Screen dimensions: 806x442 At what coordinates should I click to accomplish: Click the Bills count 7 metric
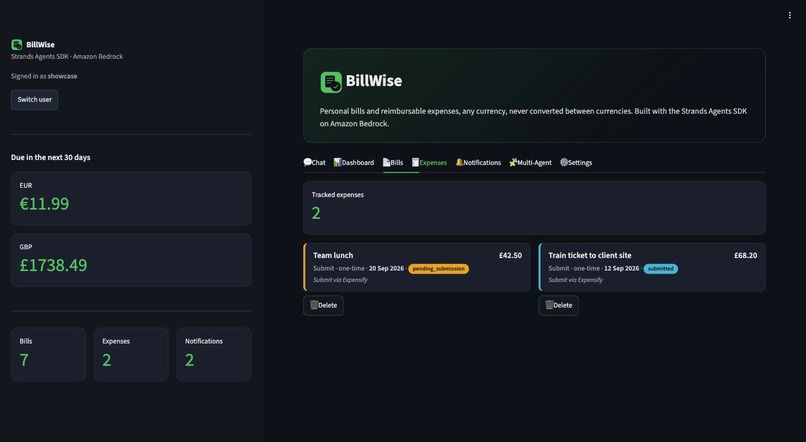tap(48, 354)
